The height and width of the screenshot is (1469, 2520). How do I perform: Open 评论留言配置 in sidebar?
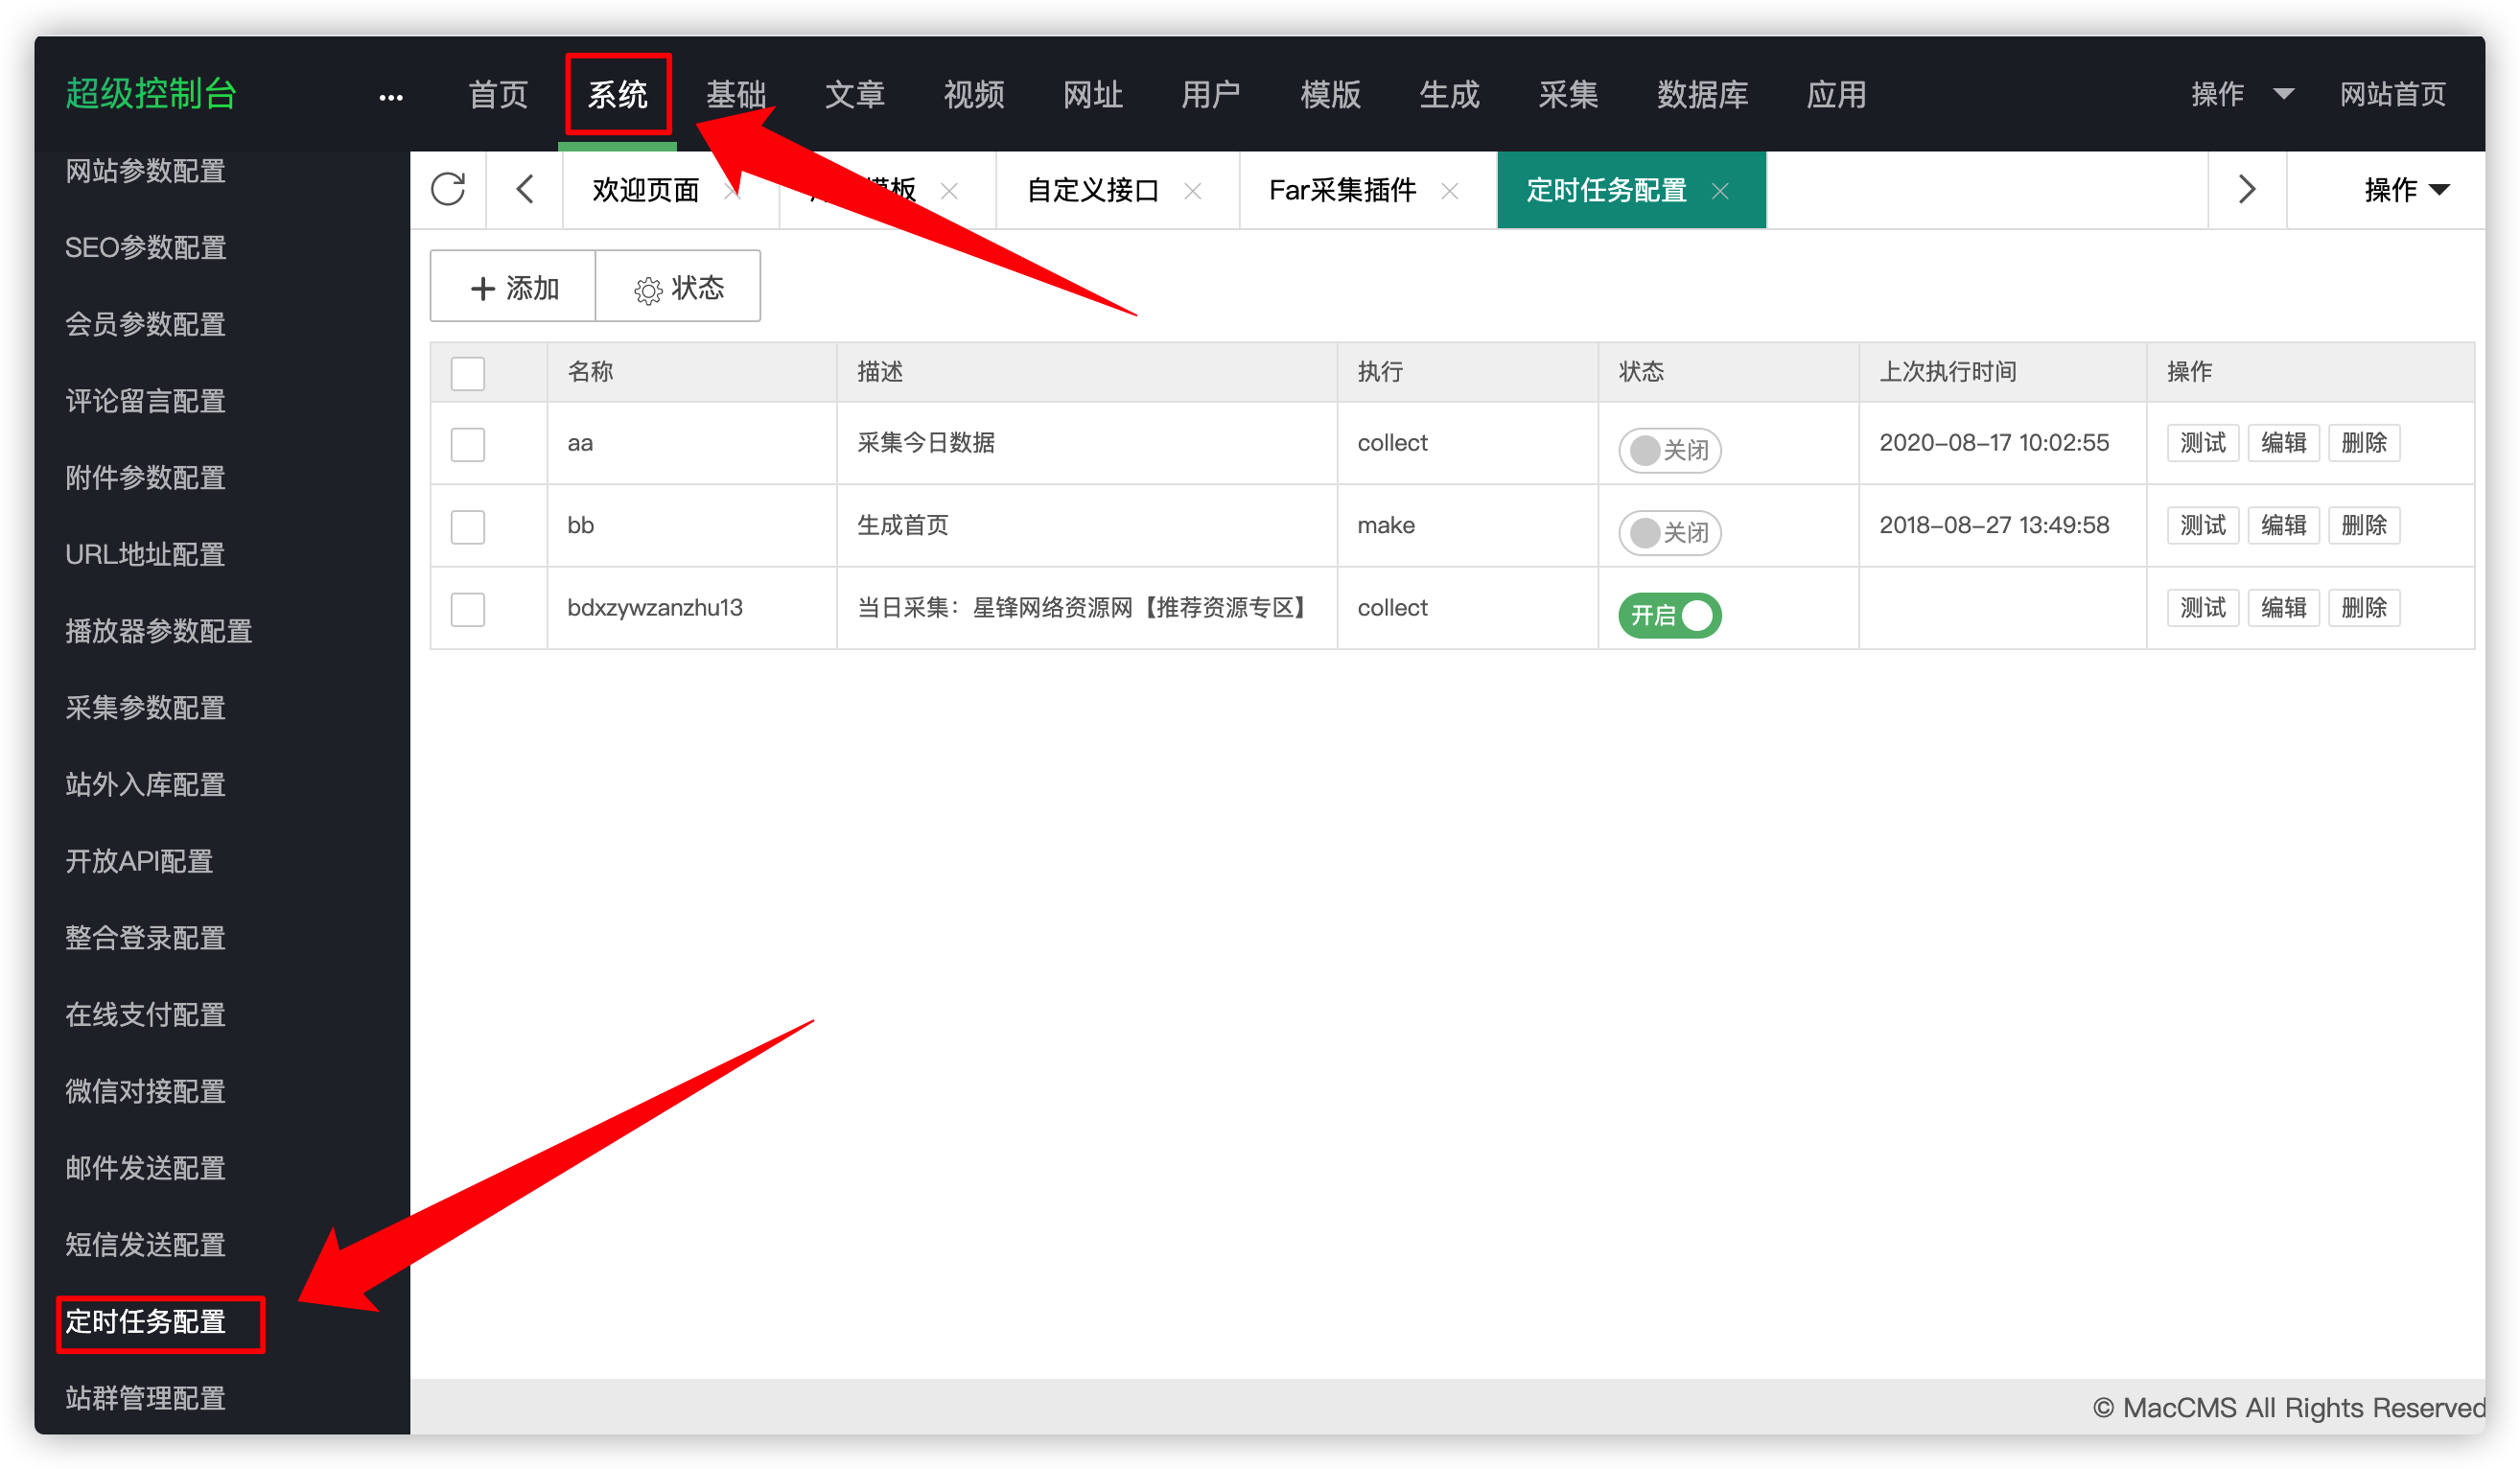(145, 402)
